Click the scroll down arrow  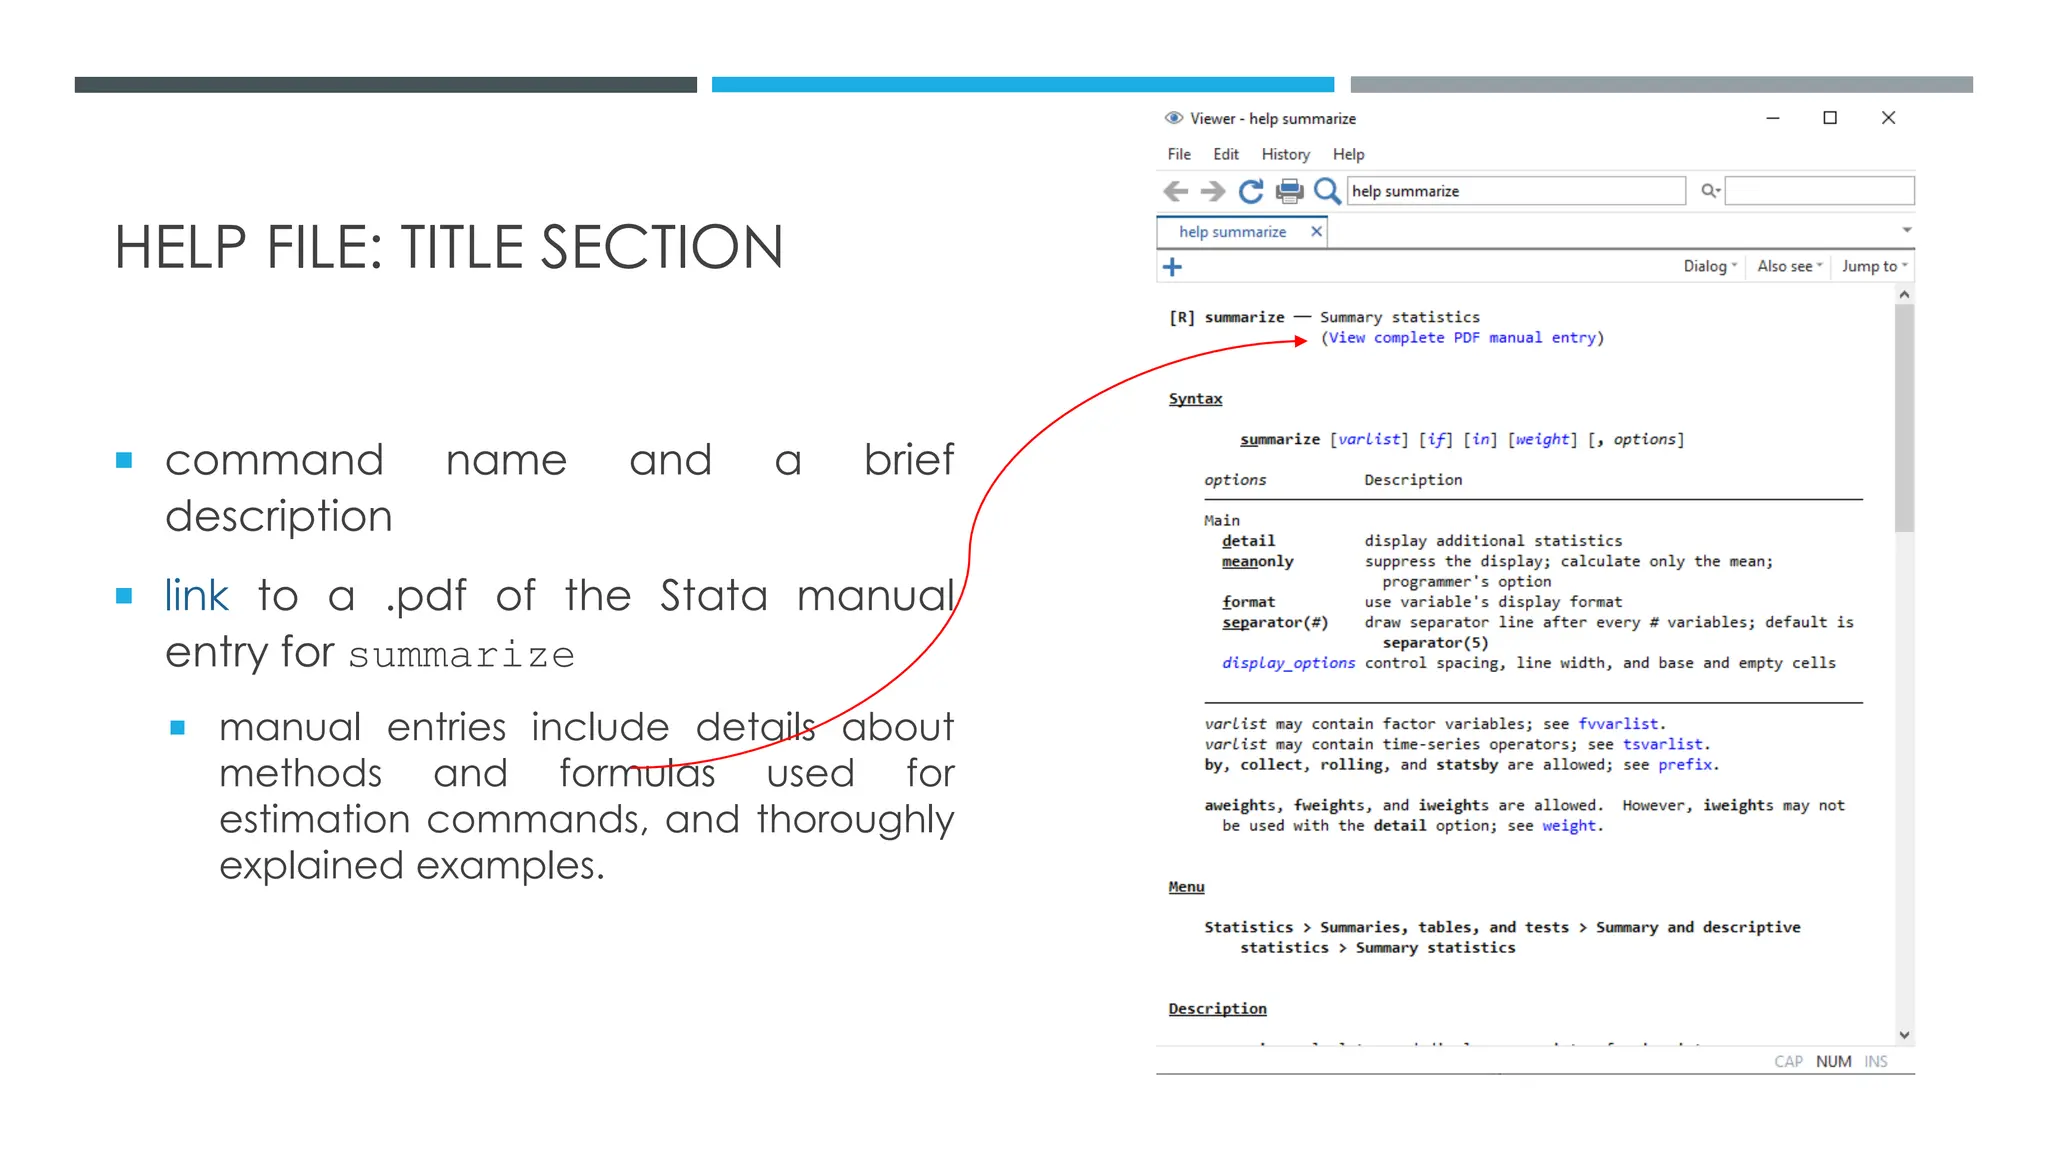tap(1904, 1035)
